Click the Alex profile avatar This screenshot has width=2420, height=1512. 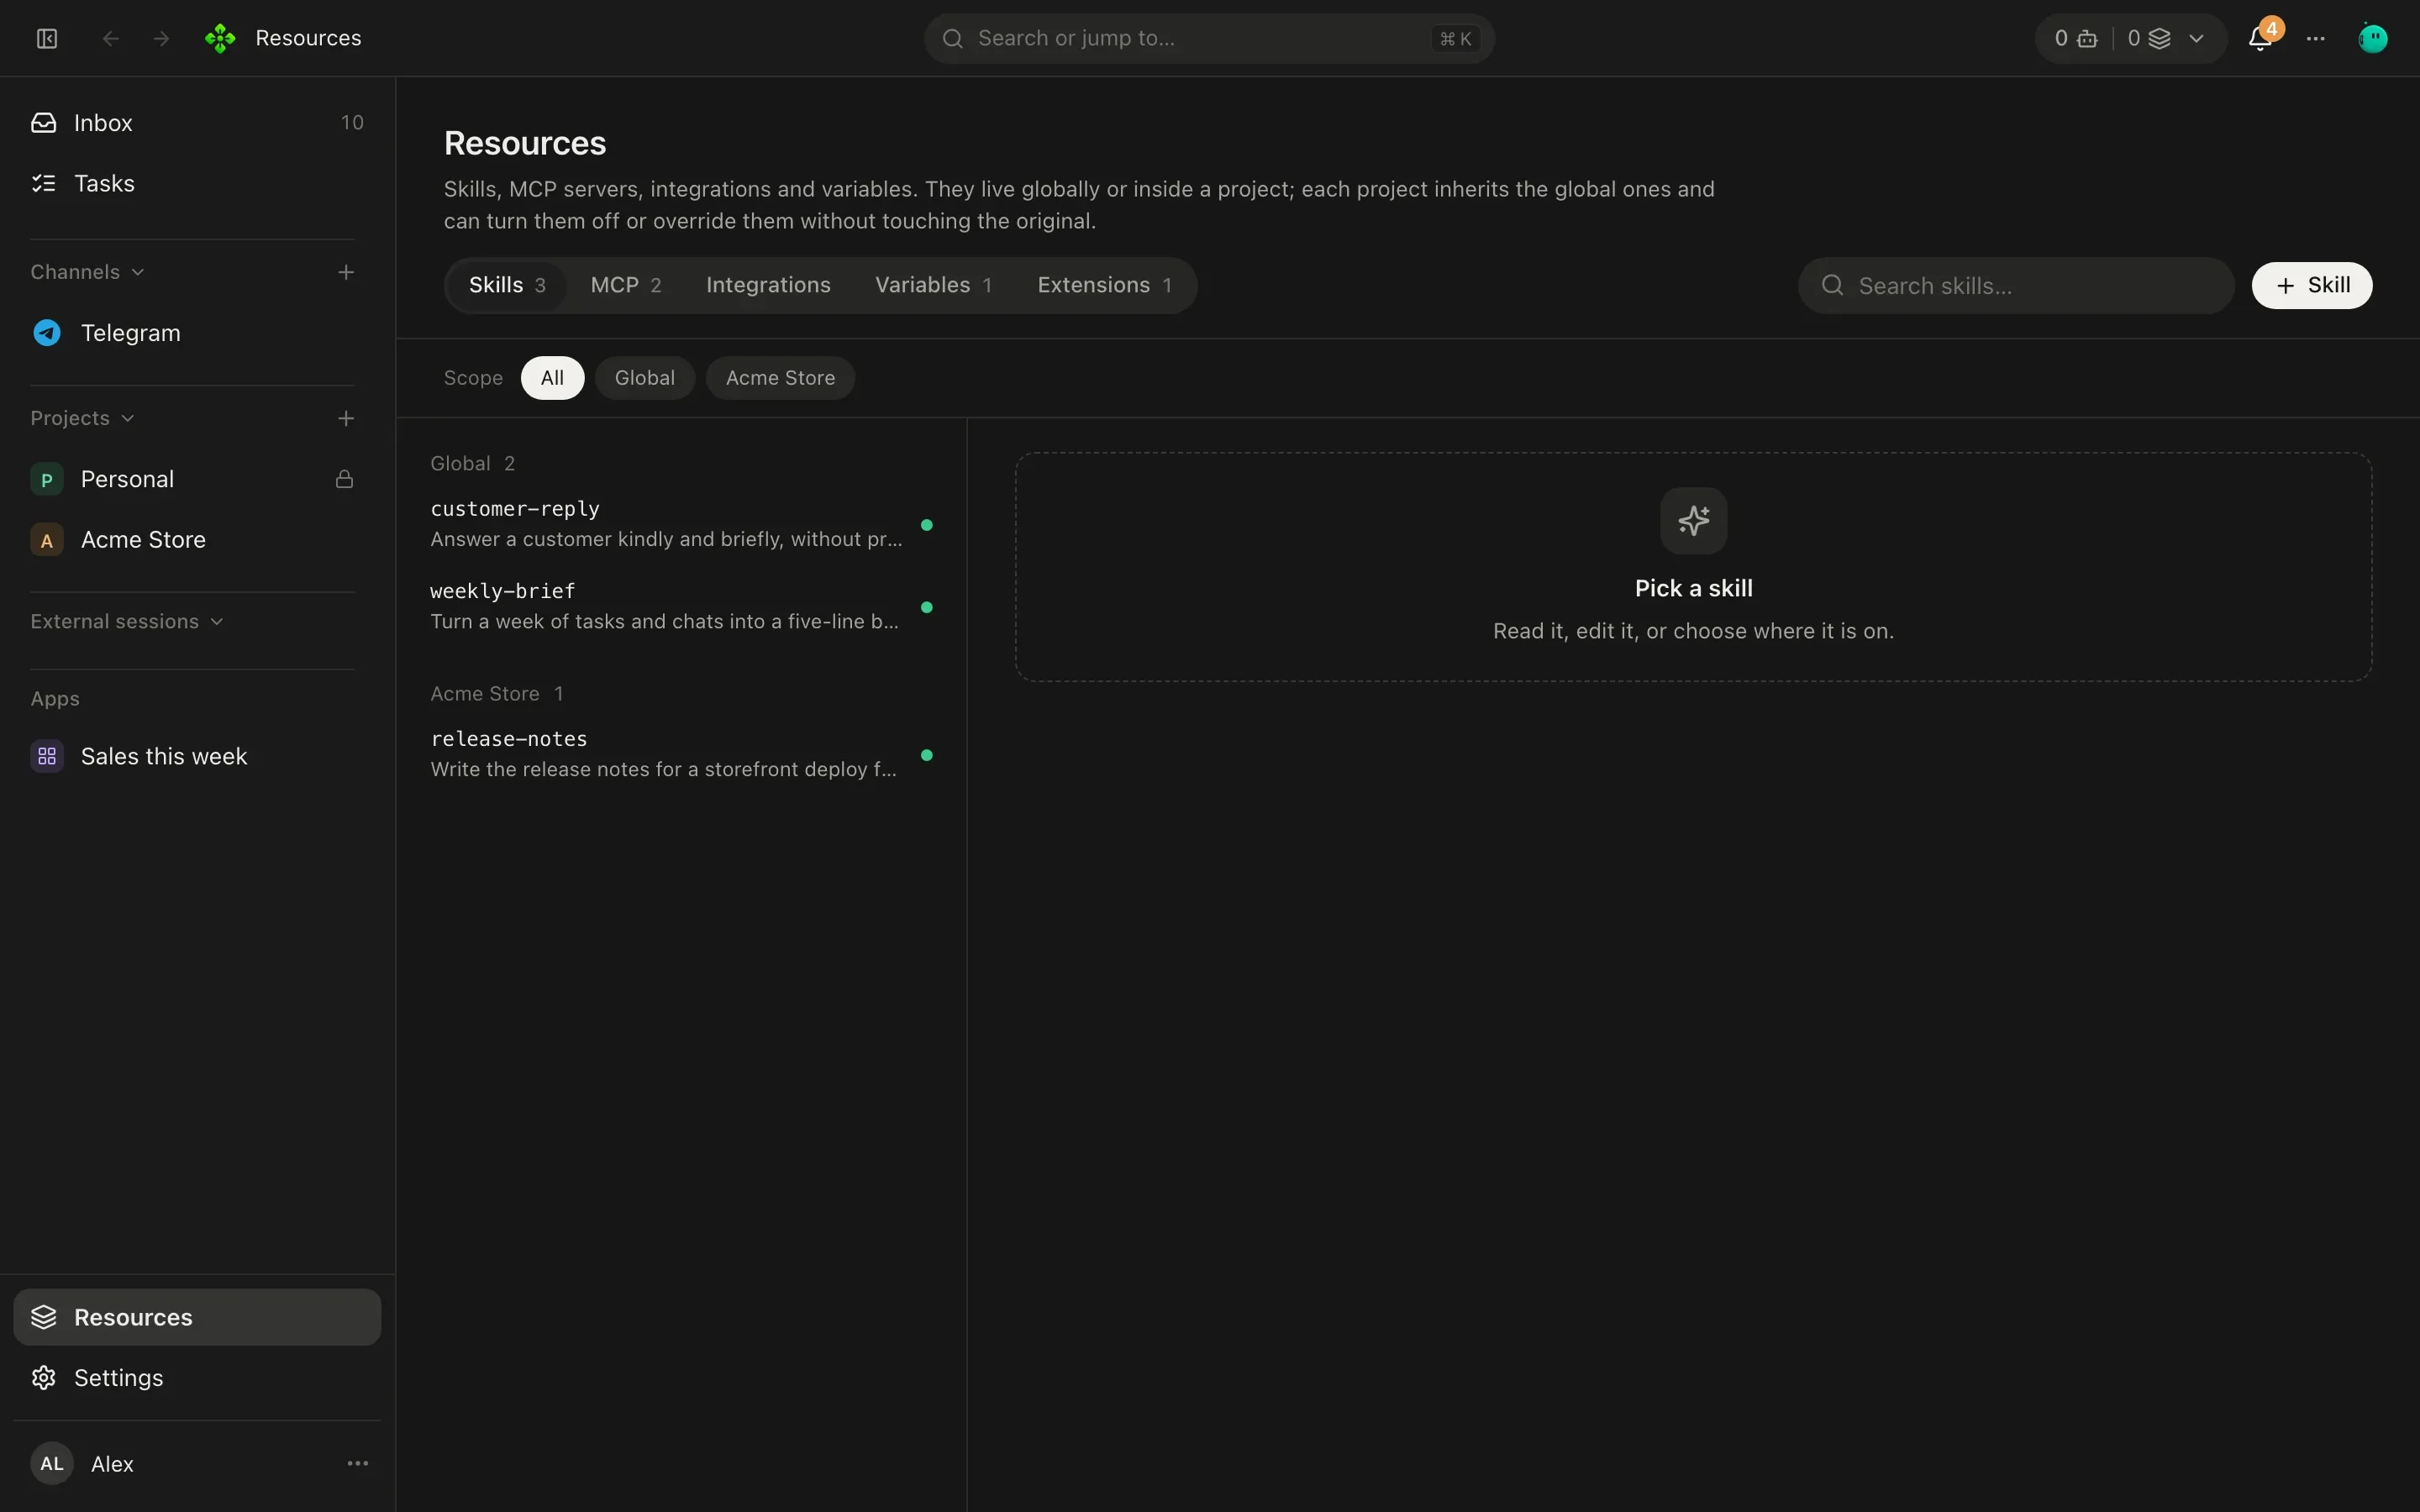click(x=52, y=1463)
